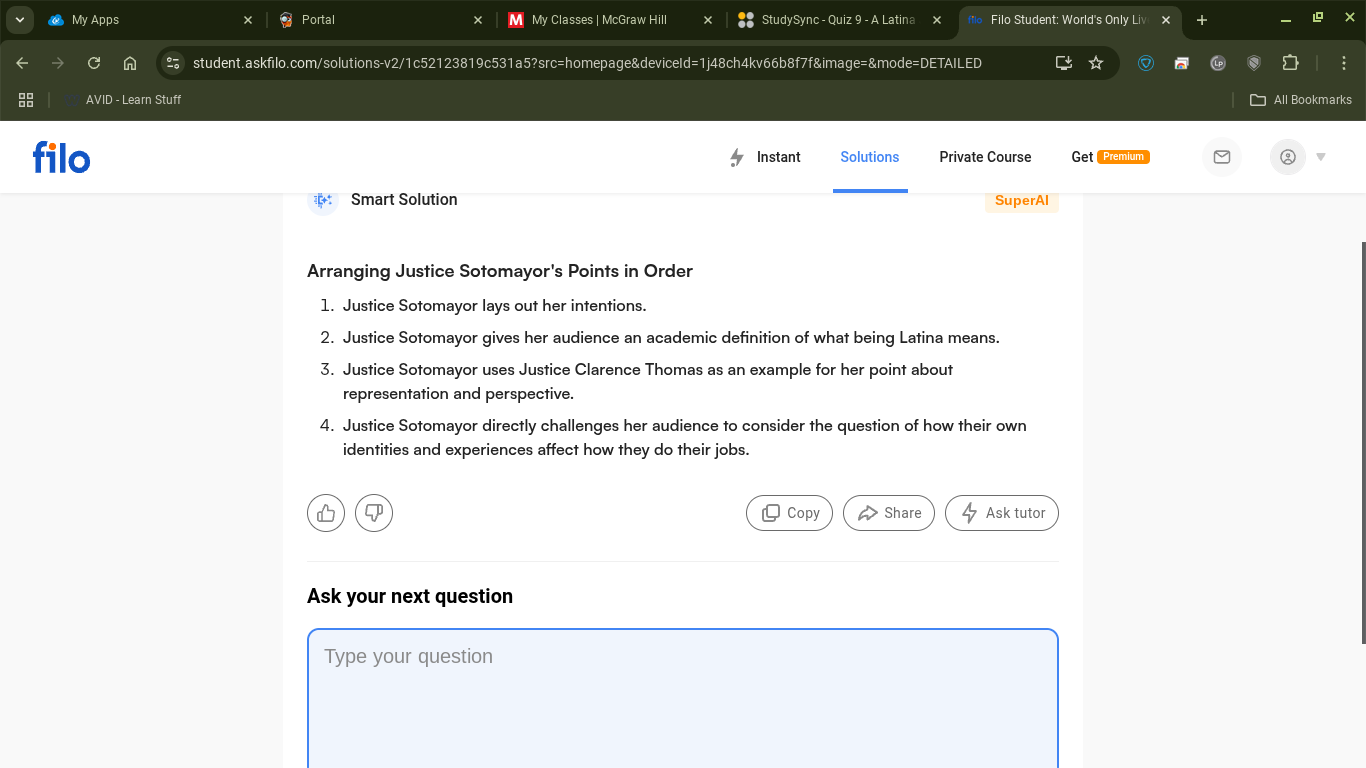Click the Share button
The width and height of the screenshot is (1366, 768).
(x=888, y=513)
